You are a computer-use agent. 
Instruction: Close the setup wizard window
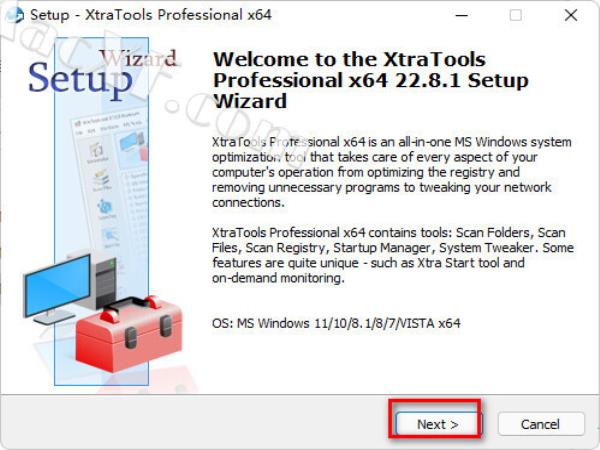[571, 15]
